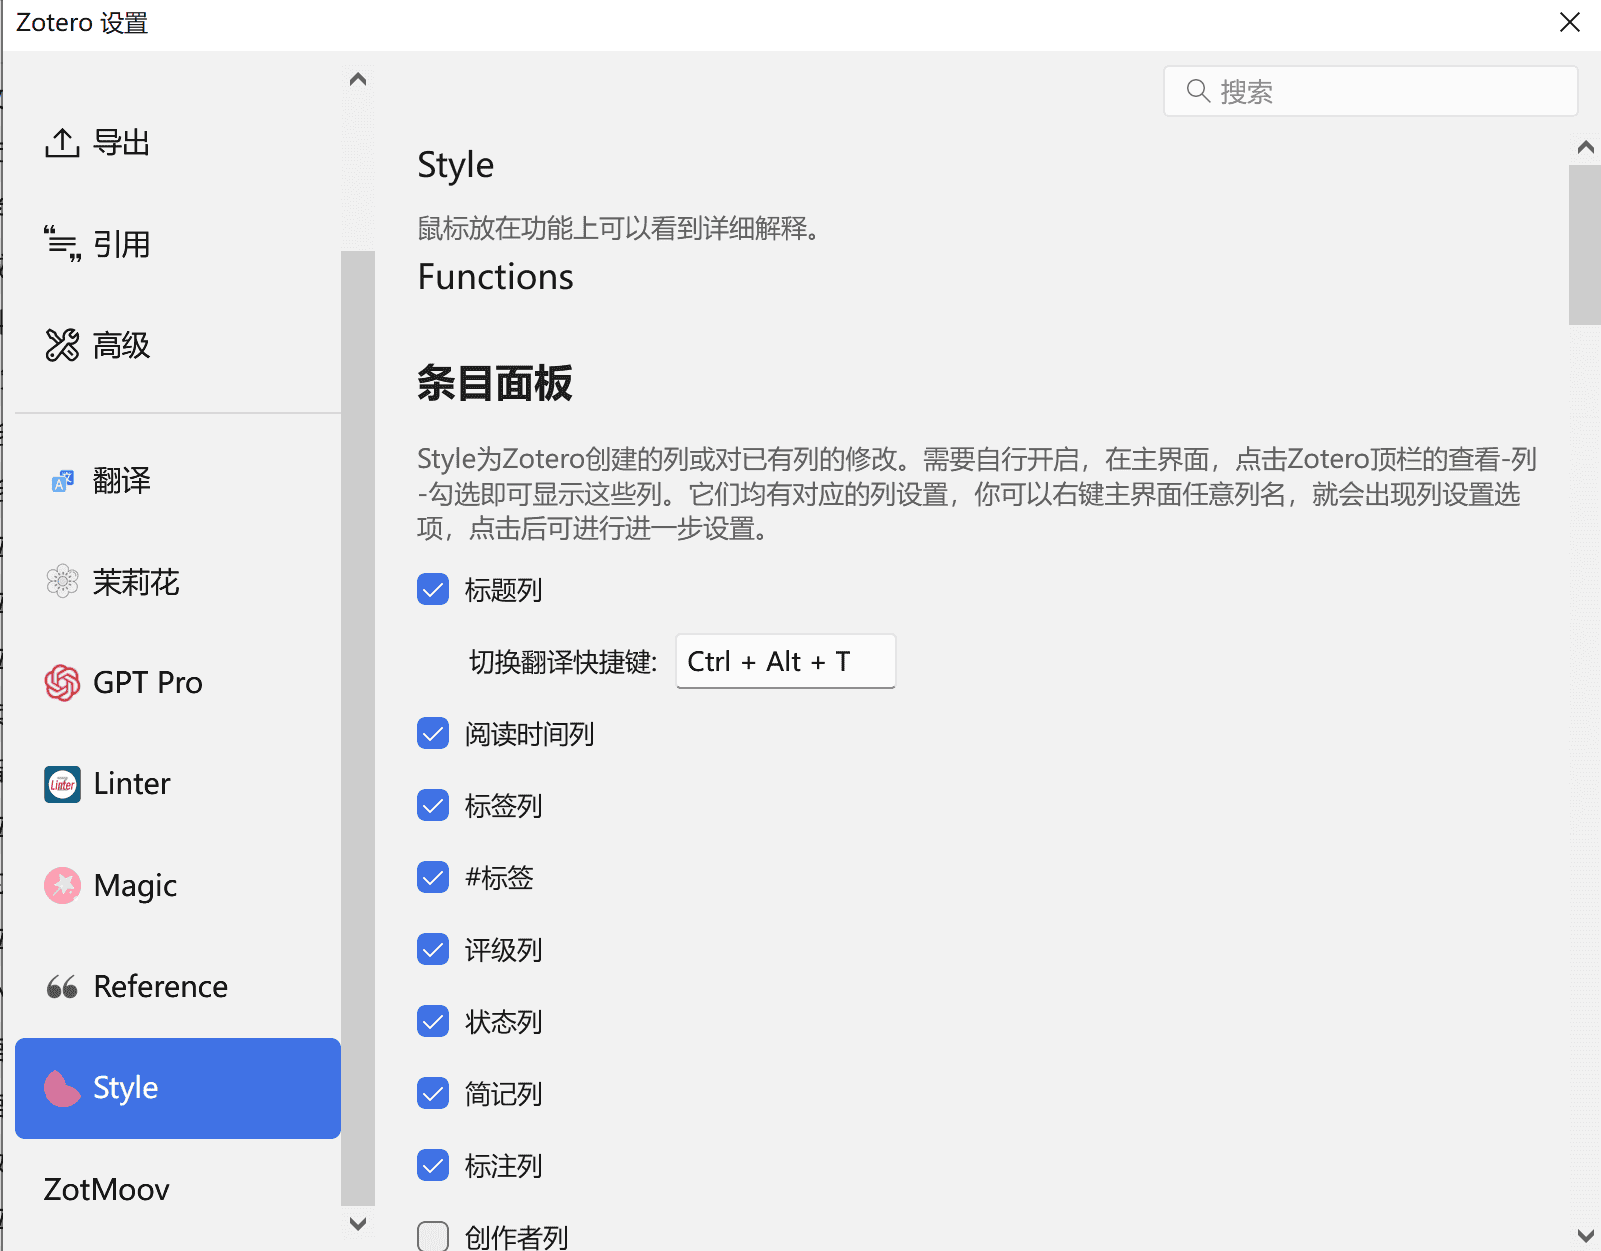Click the 翻译 translate plugin icon
The height and width of the screenshot is (1251, 1601).
[x=62, y=480]
